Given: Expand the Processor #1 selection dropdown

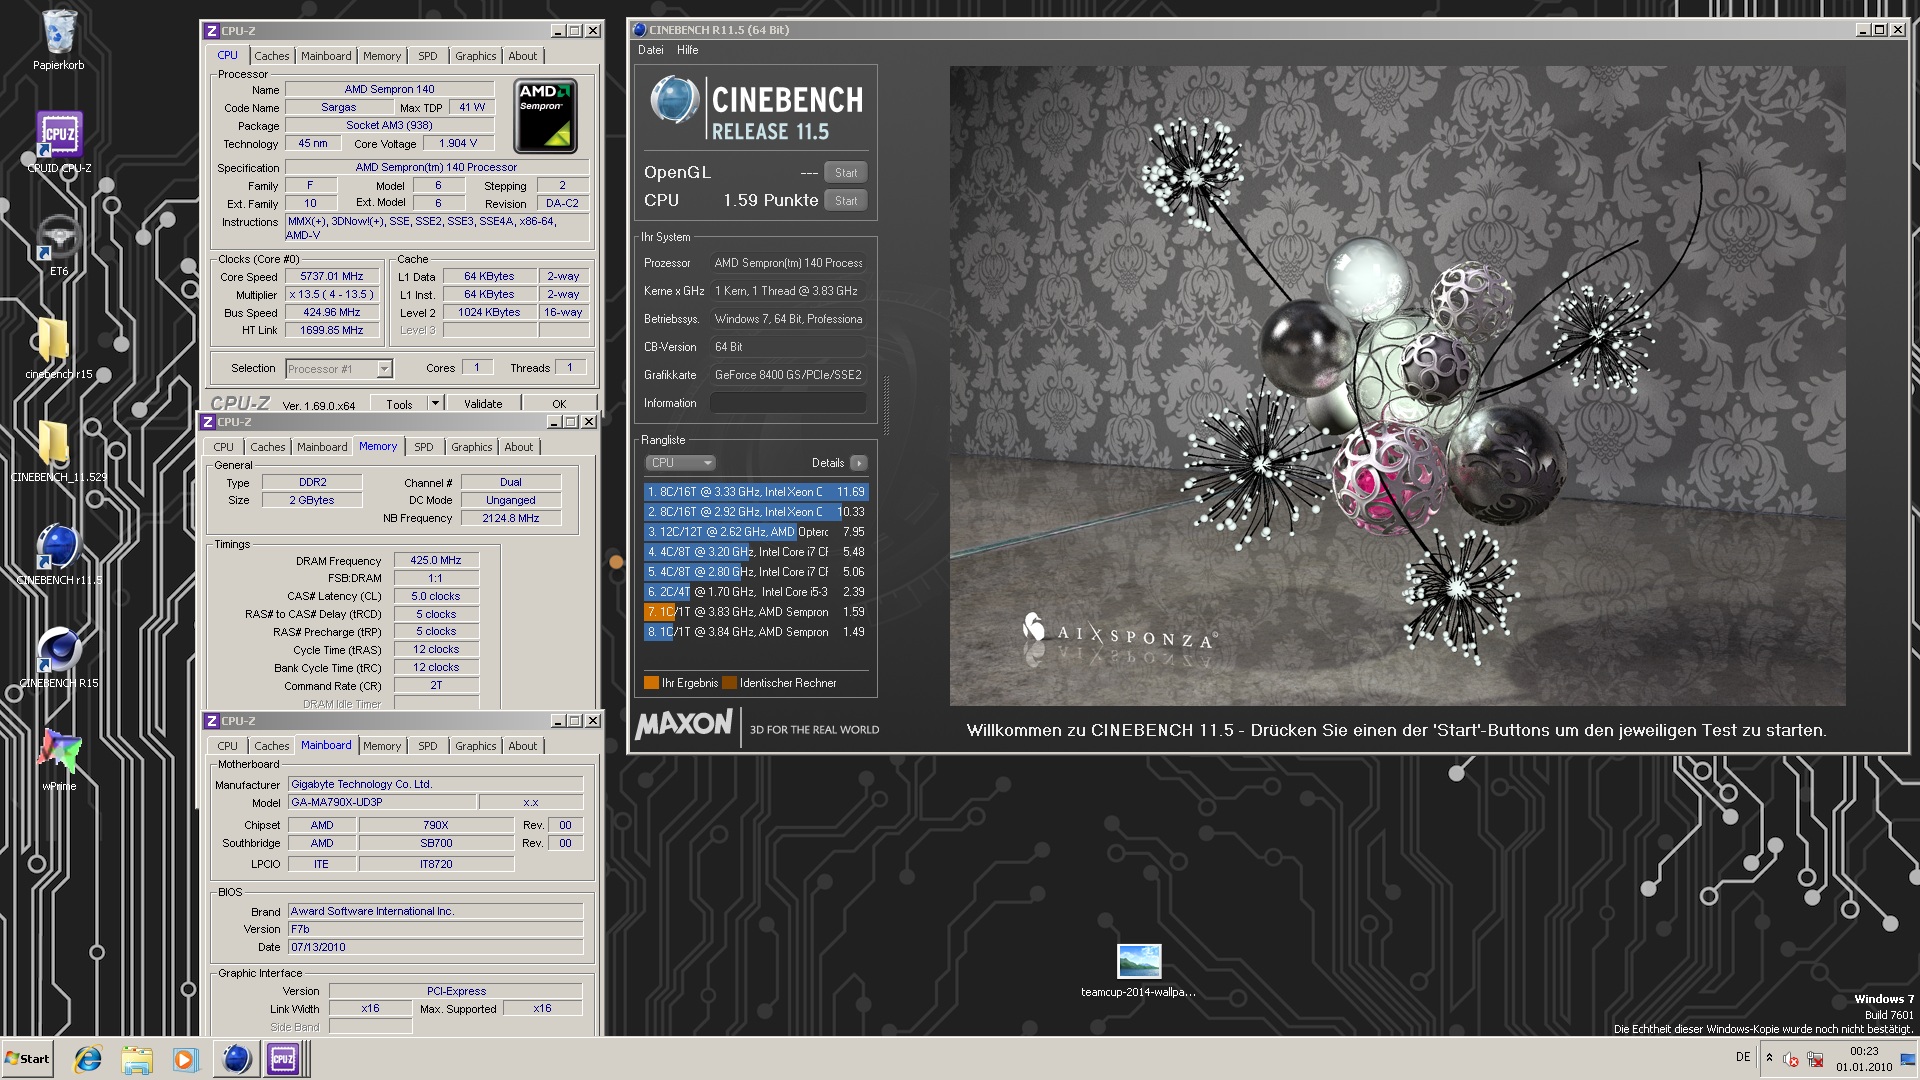Looking at the screenshot, I should pos(384,369).
